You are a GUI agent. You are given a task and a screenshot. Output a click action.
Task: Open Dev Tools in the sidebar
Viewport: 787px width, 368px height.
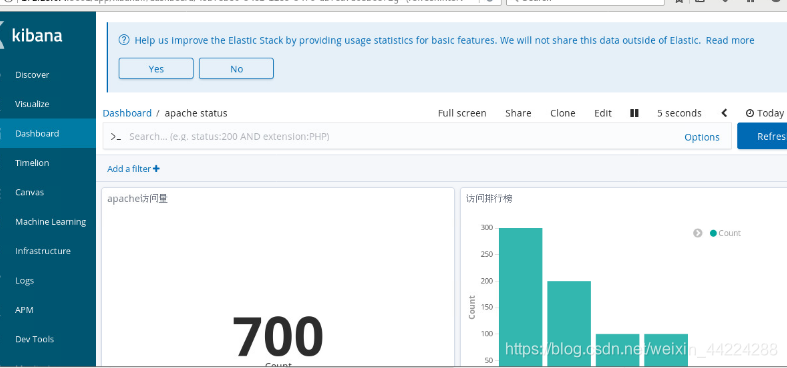34,339
